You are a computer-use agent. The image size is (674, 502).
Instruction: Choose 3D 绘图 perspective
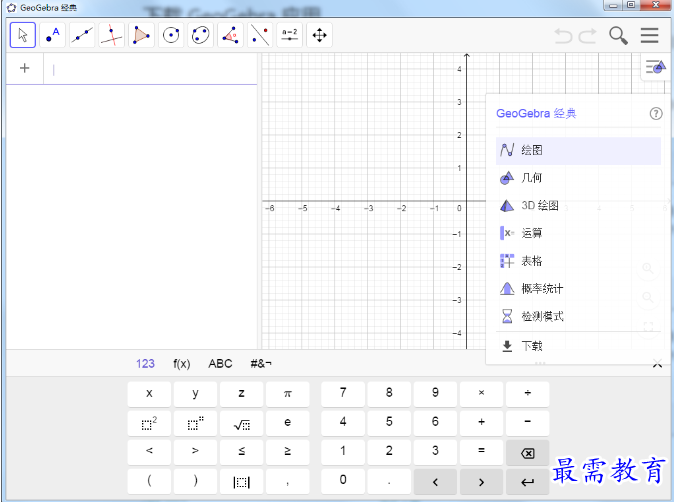[x=578, y=205]
